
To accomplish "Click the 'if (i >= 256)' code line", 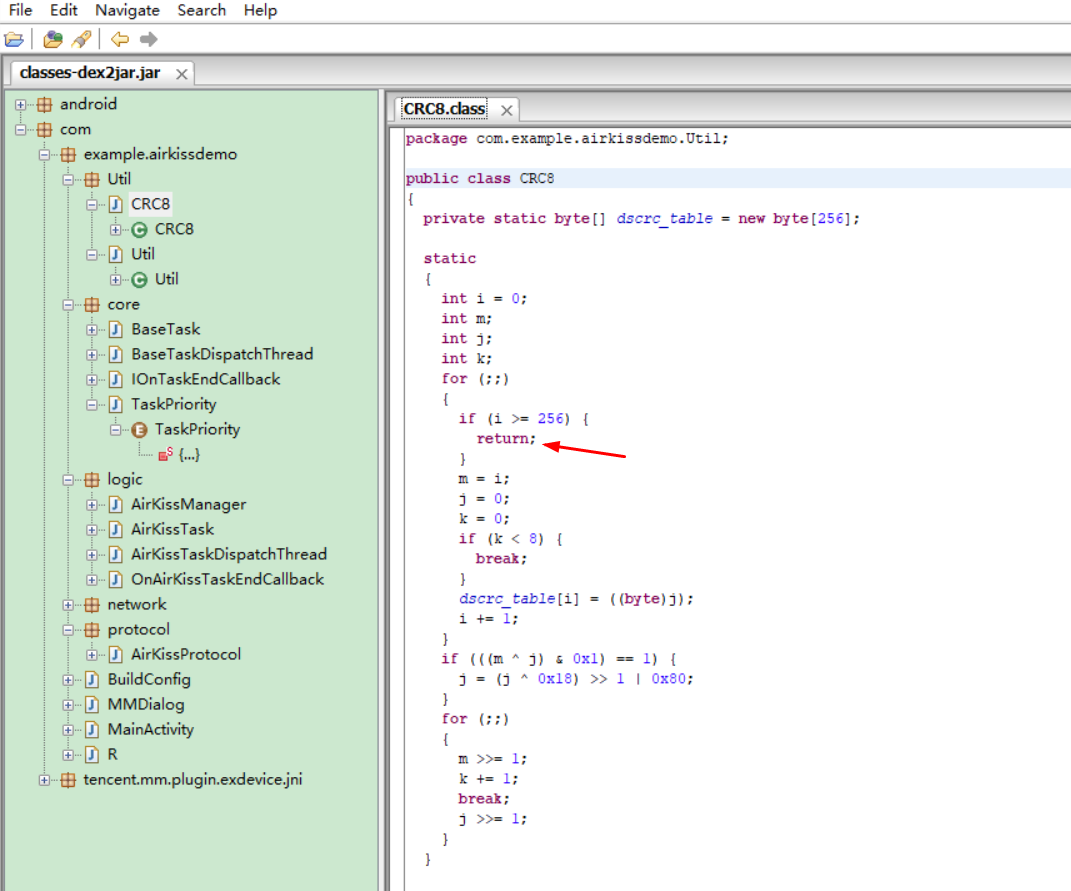I will (x=523, y=419).
